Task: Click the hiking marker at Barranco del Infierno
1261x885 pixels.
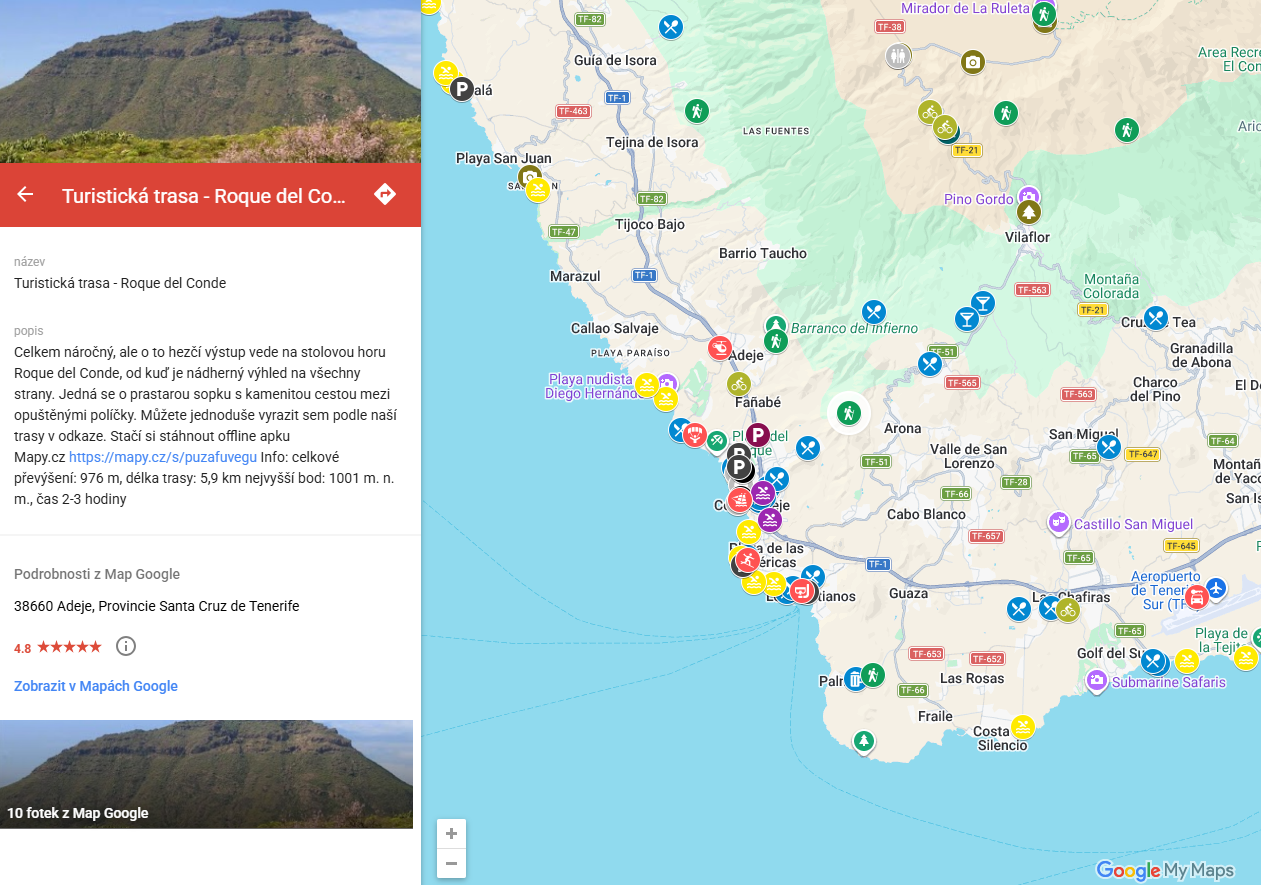Action: click(x=776, y=342)
